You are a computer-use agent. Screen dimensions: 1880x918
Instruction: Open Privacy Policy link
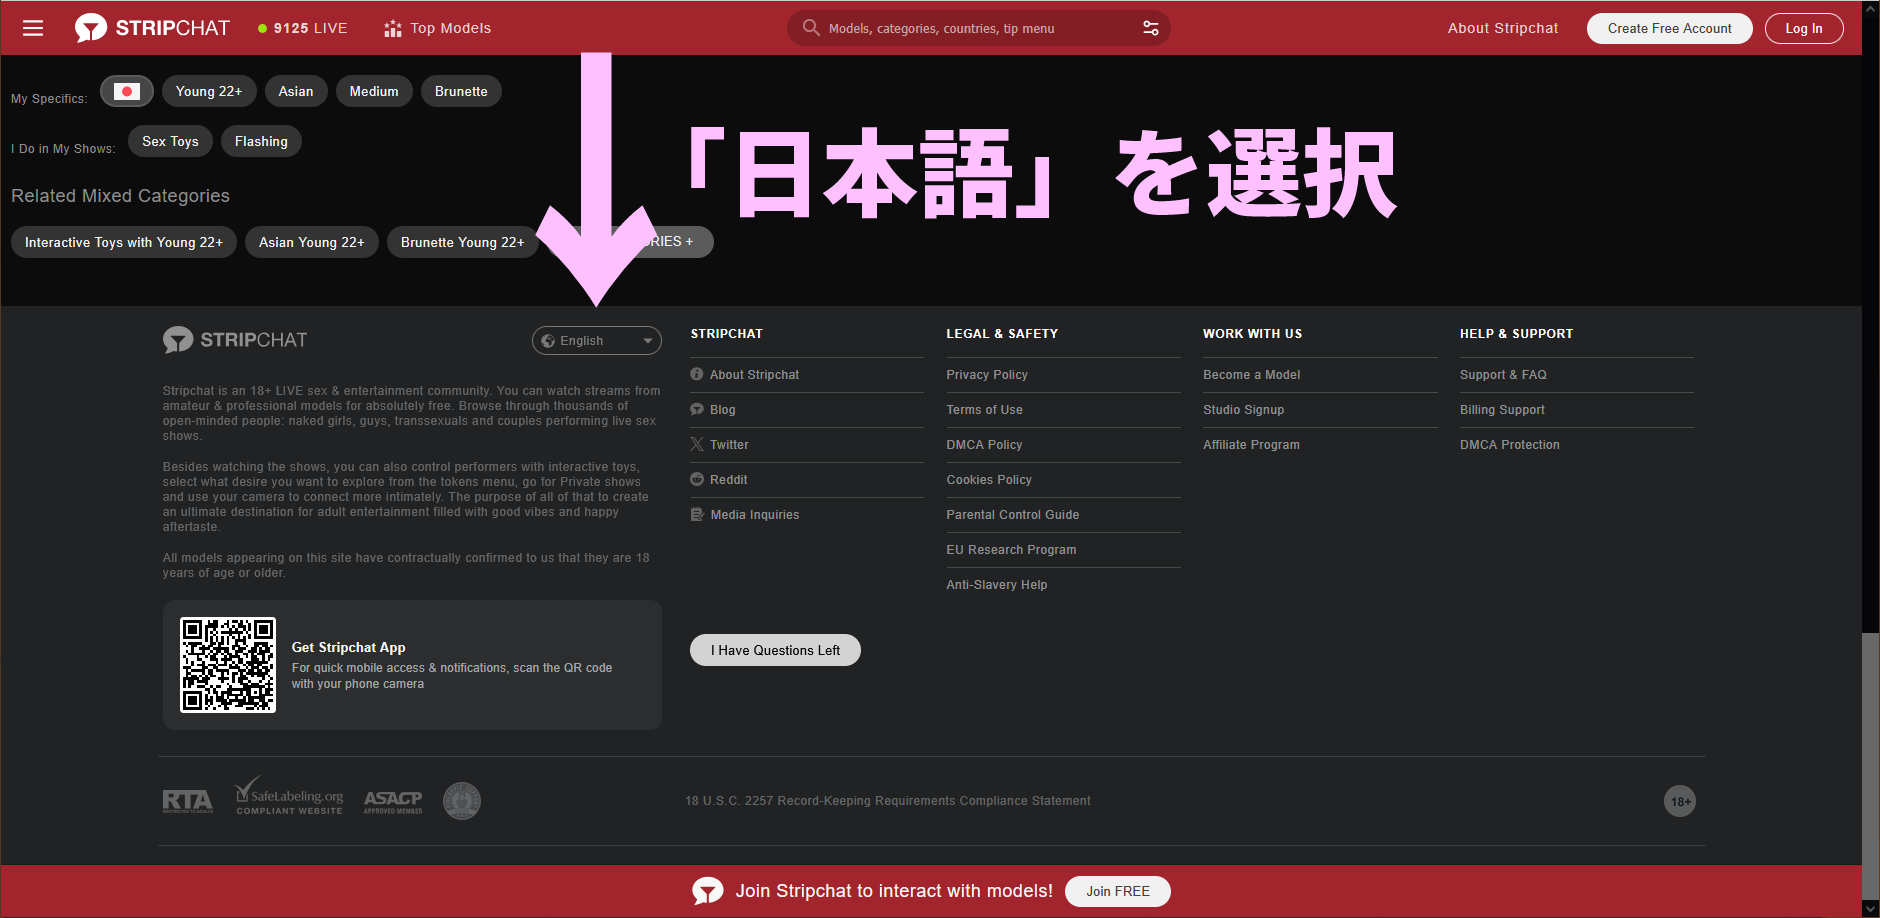click(987, 374)
